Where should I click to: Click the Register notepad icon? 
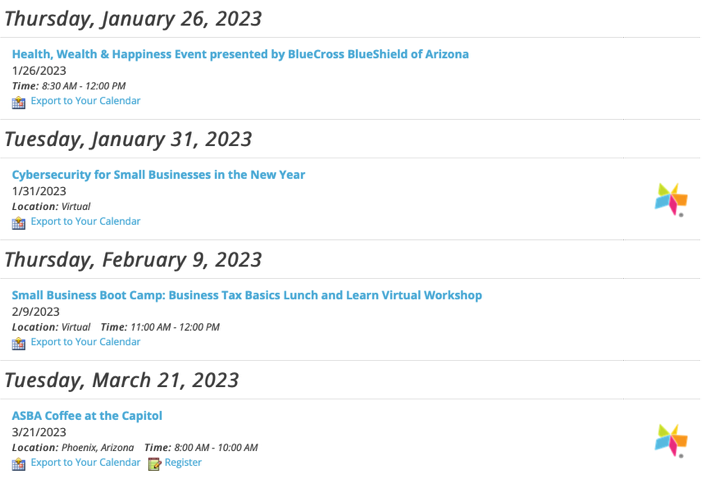pyautogui.click(x=154, y=464)
